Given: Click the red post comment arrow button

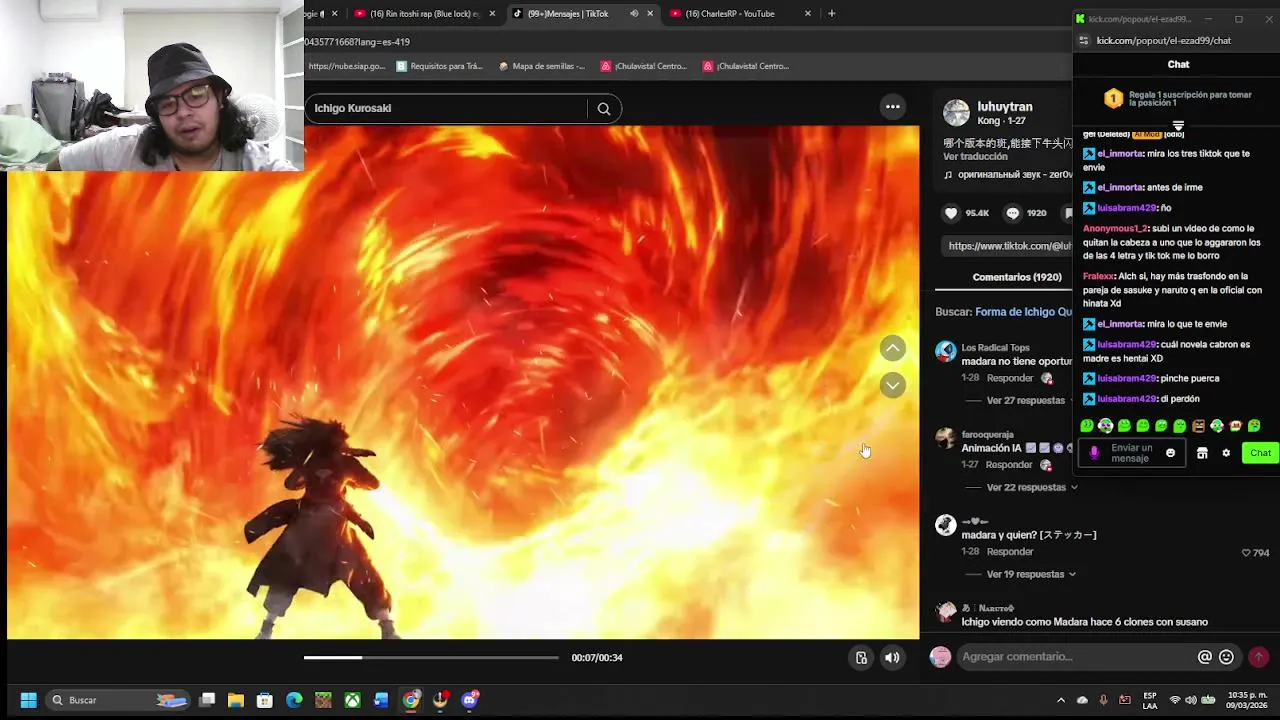Looking at the screenshot, I should click(1259, 657).
